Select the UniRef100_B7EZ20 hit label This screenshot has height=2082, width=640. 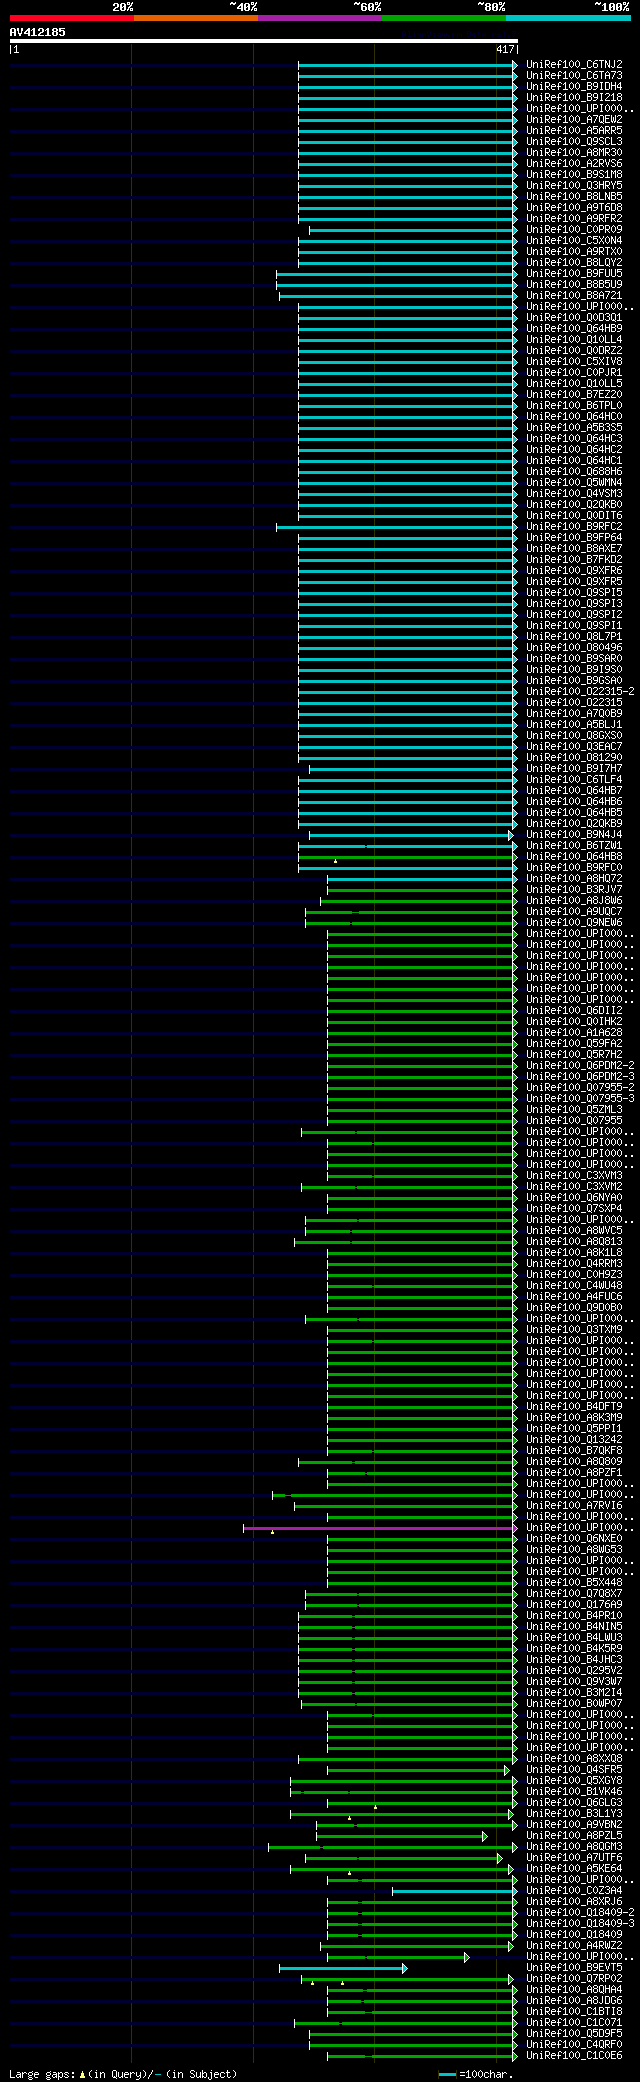574,395
